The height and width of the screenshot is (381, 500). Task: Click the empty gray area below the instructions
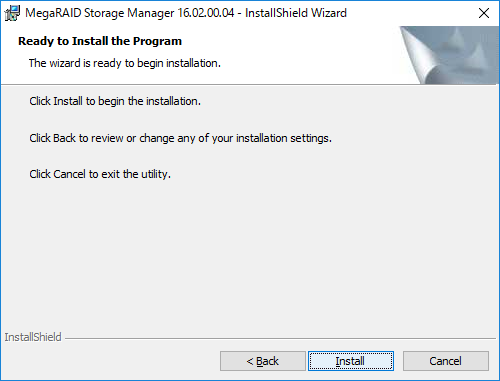250,253
